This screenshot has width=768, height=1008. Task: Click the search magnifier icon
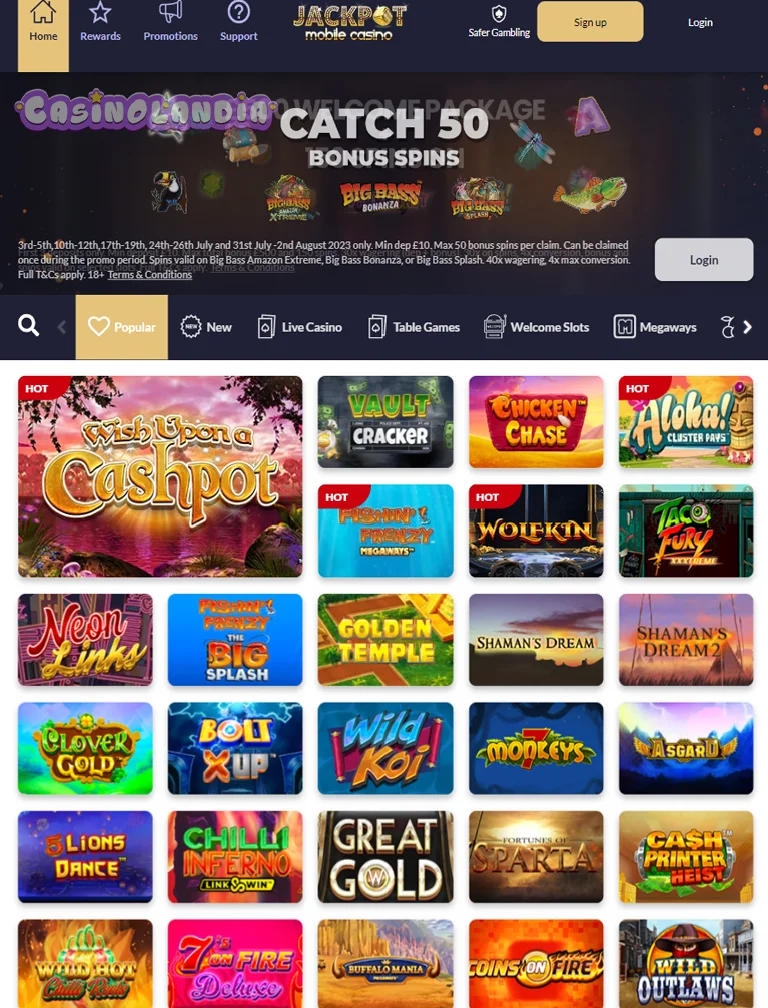(28, 326)
